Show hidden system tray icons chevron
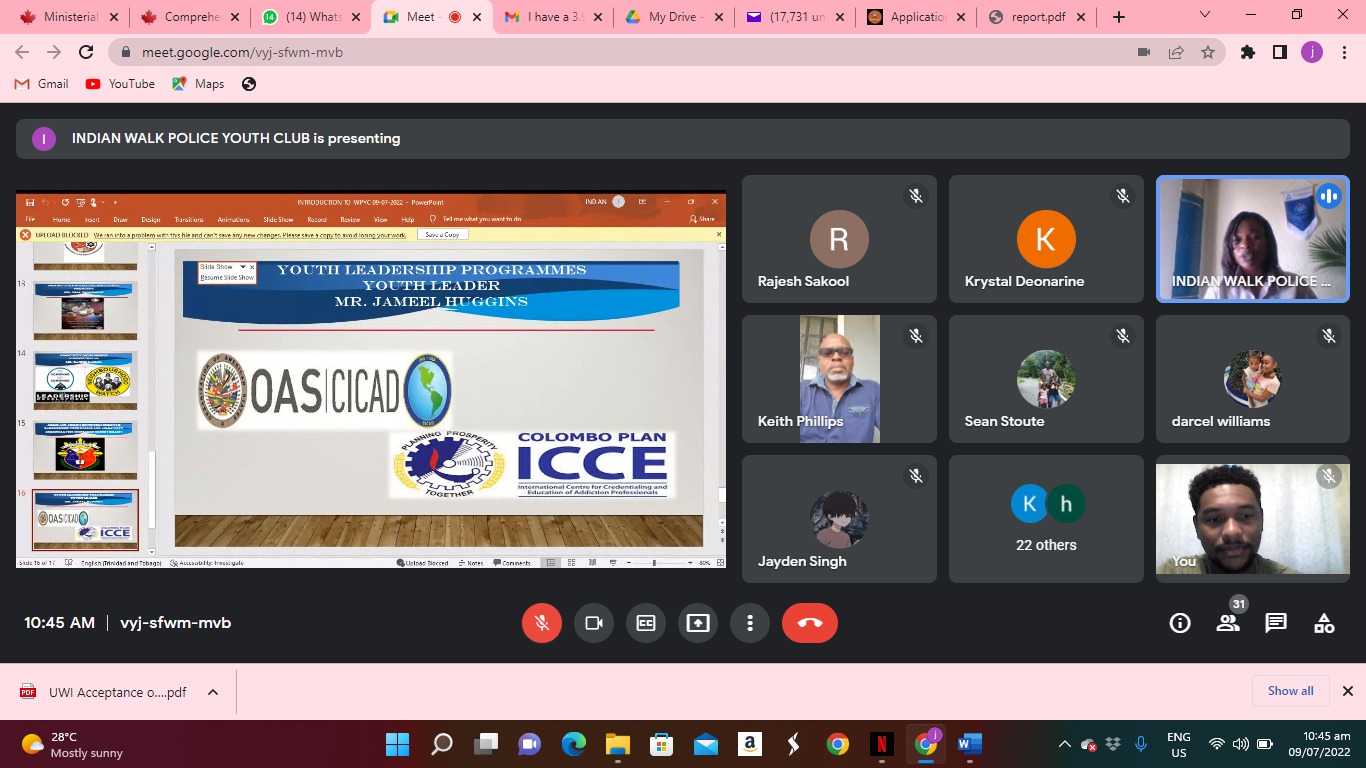The width and height of the screenshot is (1366, 768). [x=1064, y=744]
